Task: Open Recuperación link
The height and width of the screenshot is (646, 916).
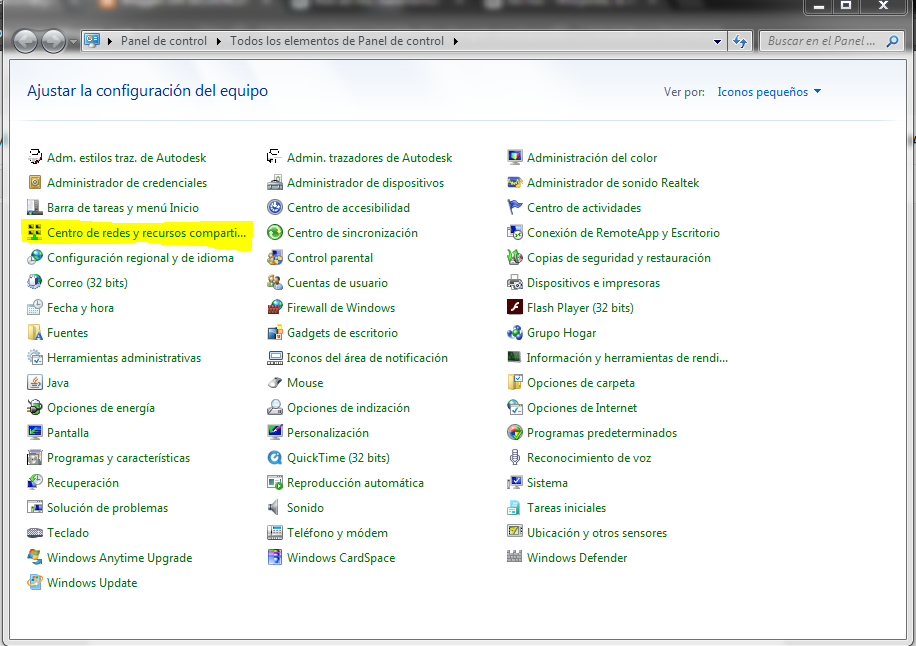Action: point(83,483)
